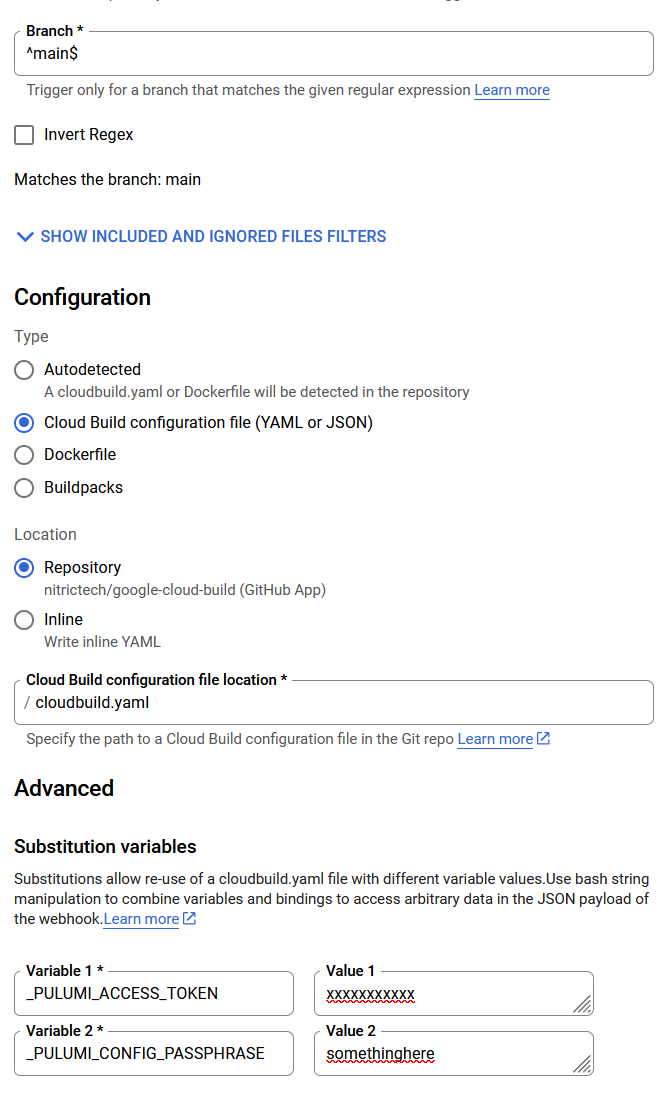Open Learn more link for branch regex

click(x=511, y=90)
